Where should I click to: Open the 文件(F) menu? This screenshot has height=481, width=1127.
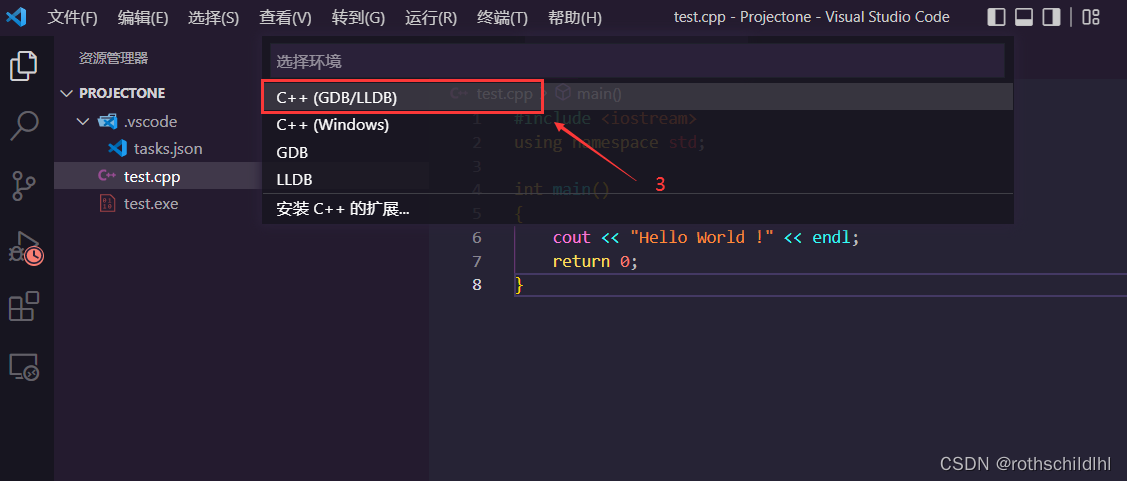pyautogui.click(x=73, y=18)
